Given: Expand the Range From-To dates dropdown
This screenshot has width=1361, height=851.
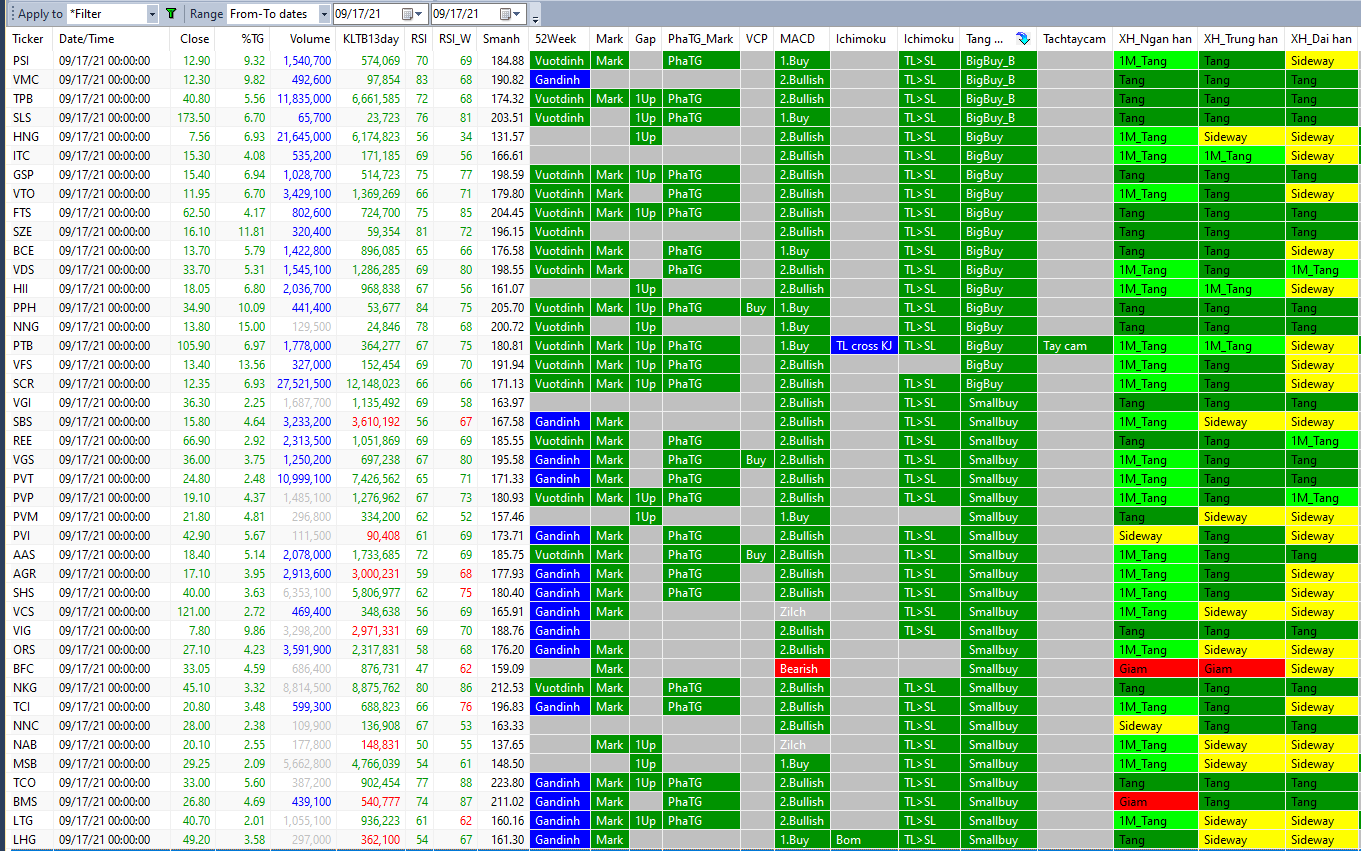Looking at the screenshot, I should [x=324, y=14].
